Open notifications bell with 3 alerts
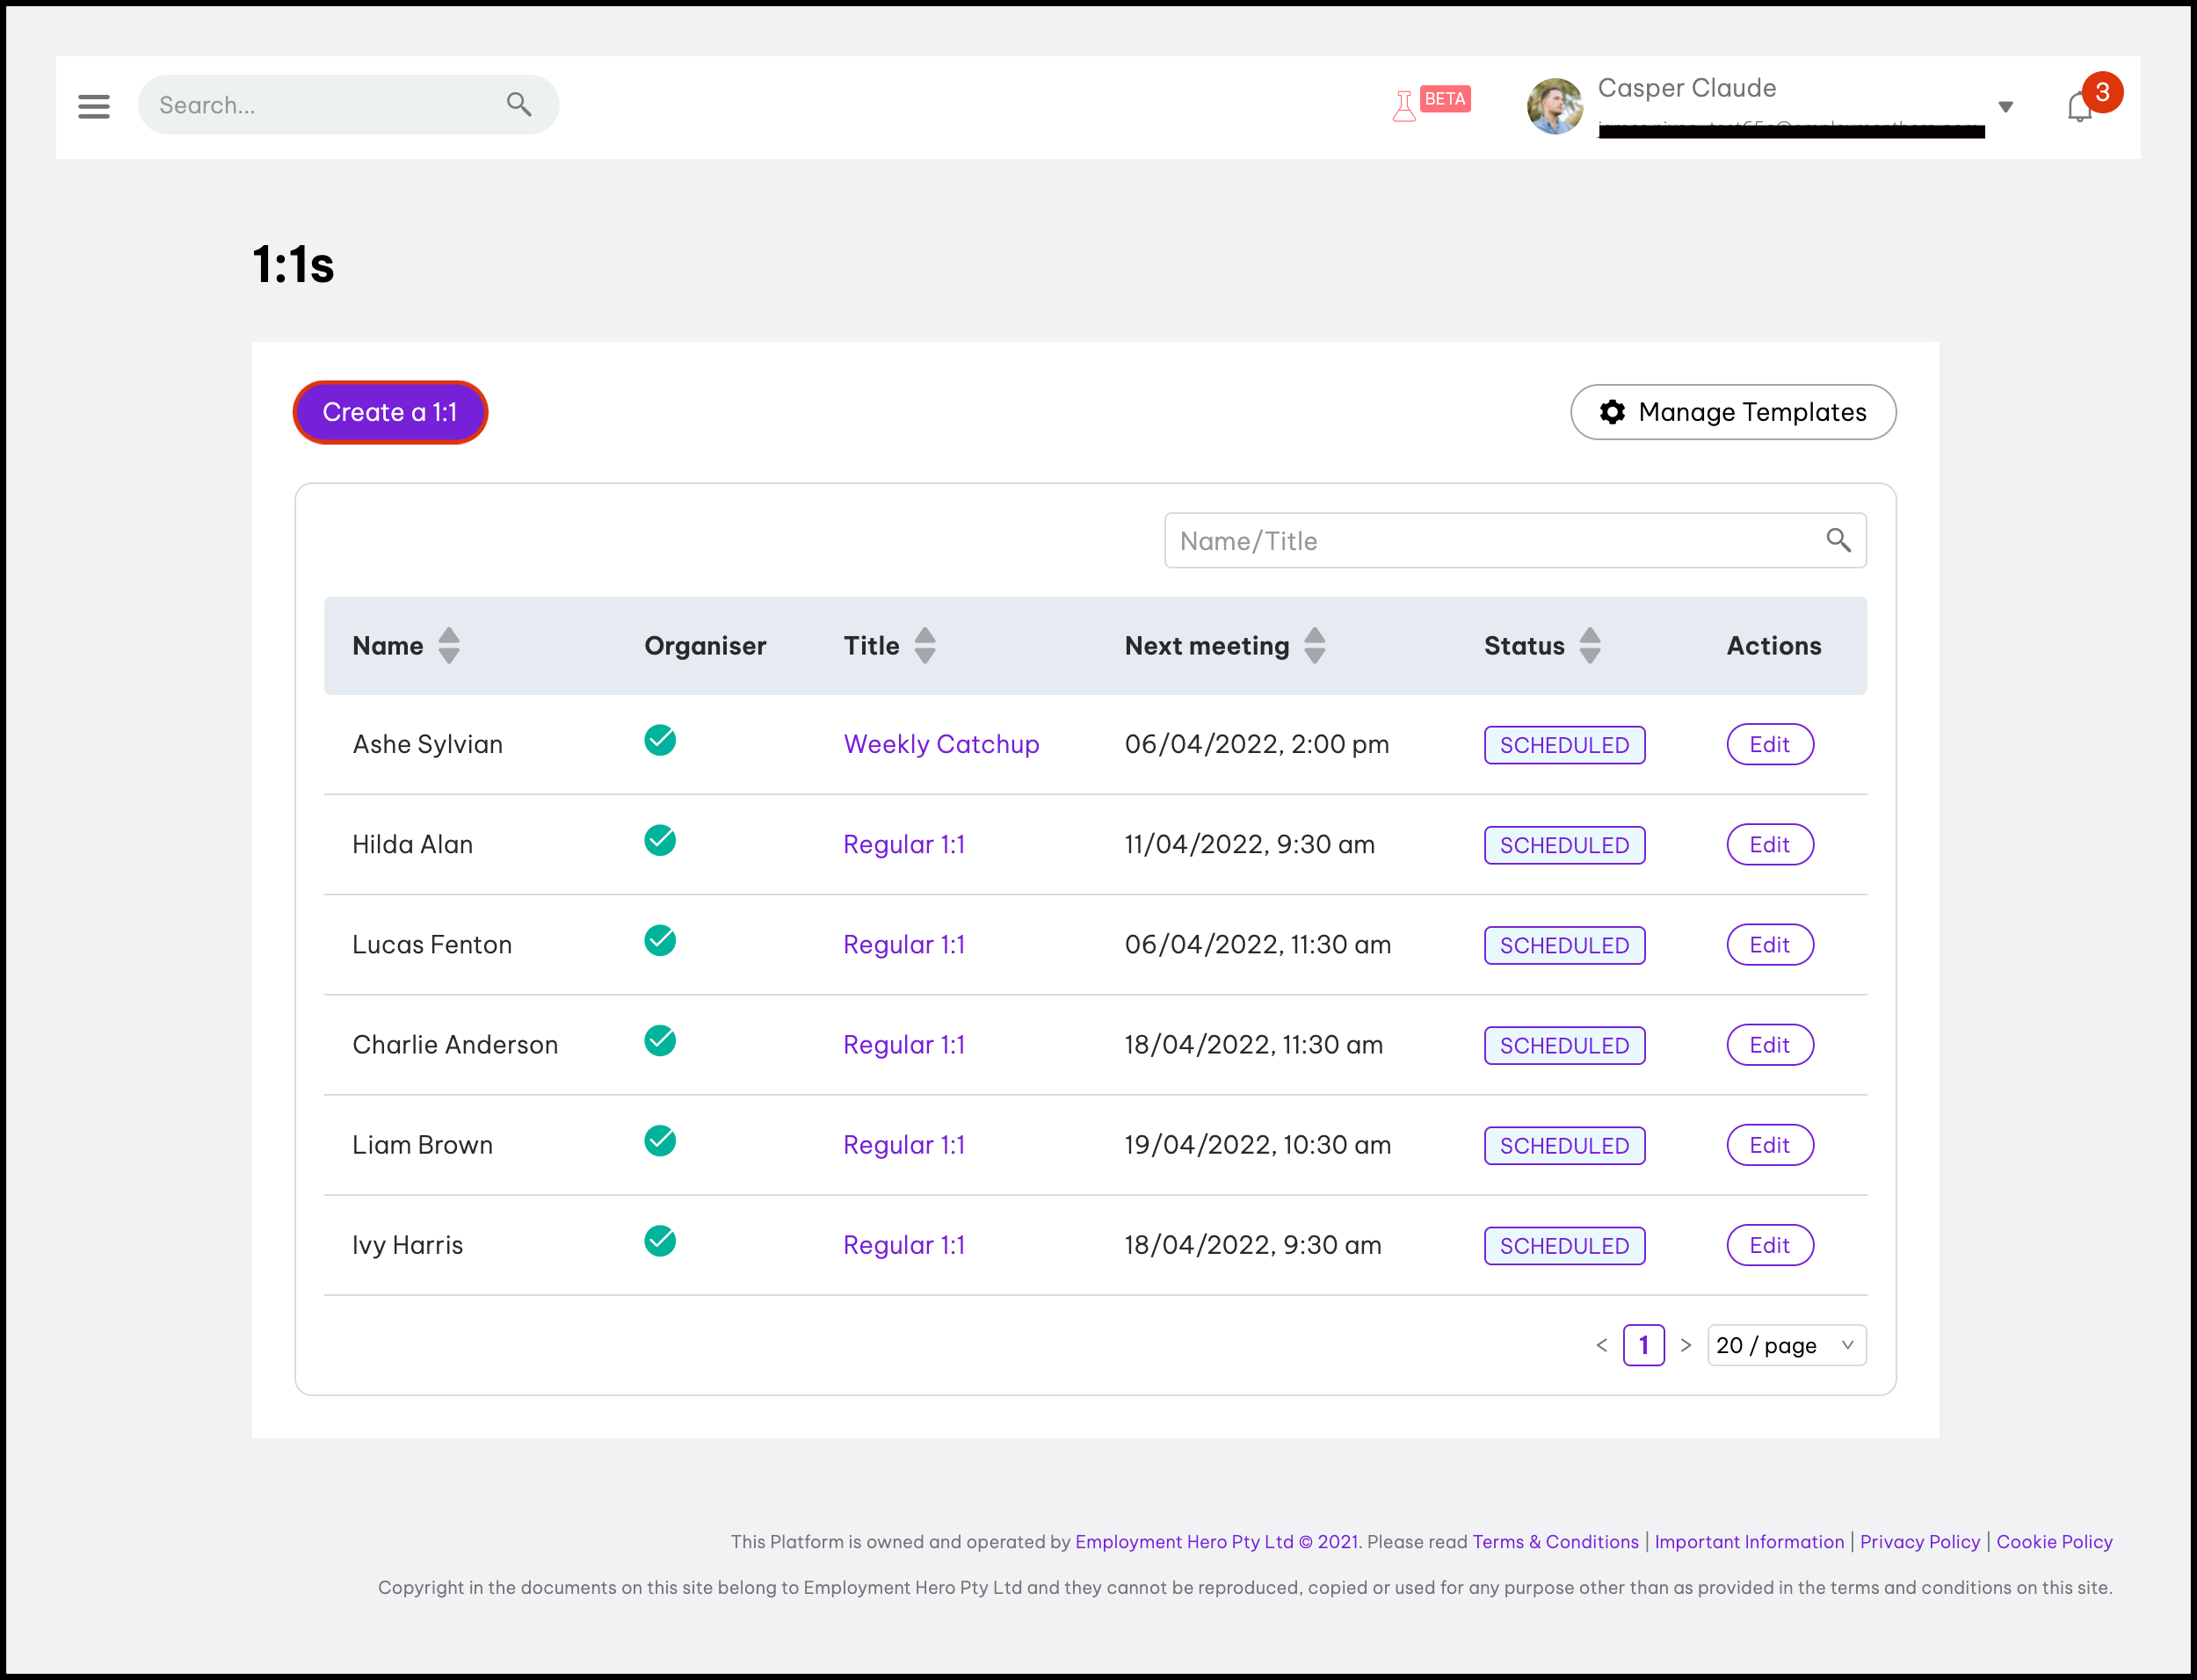 coord(2080,106)
